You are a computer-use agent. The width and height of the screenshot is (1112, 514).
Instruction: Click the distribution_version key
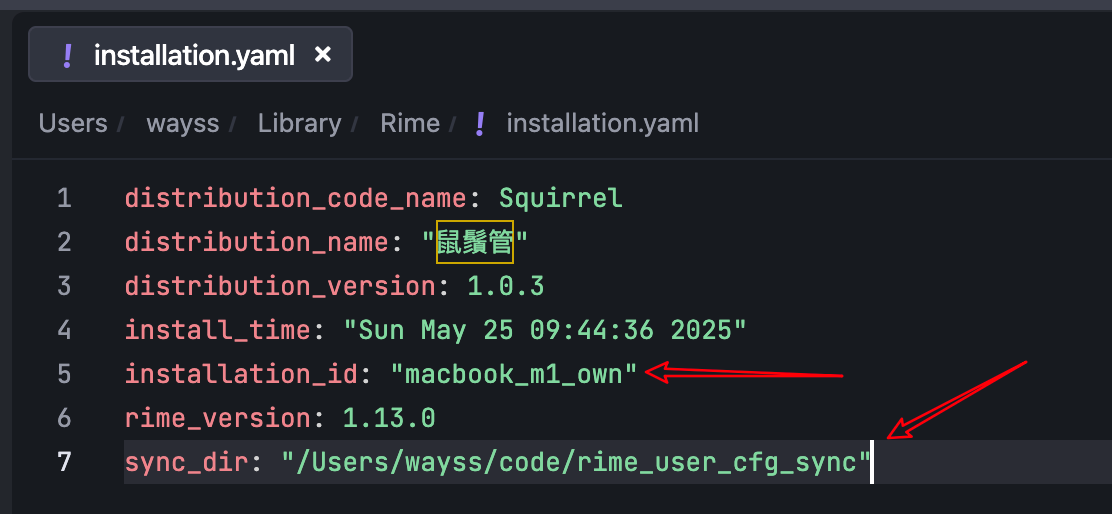click(280, 286)
